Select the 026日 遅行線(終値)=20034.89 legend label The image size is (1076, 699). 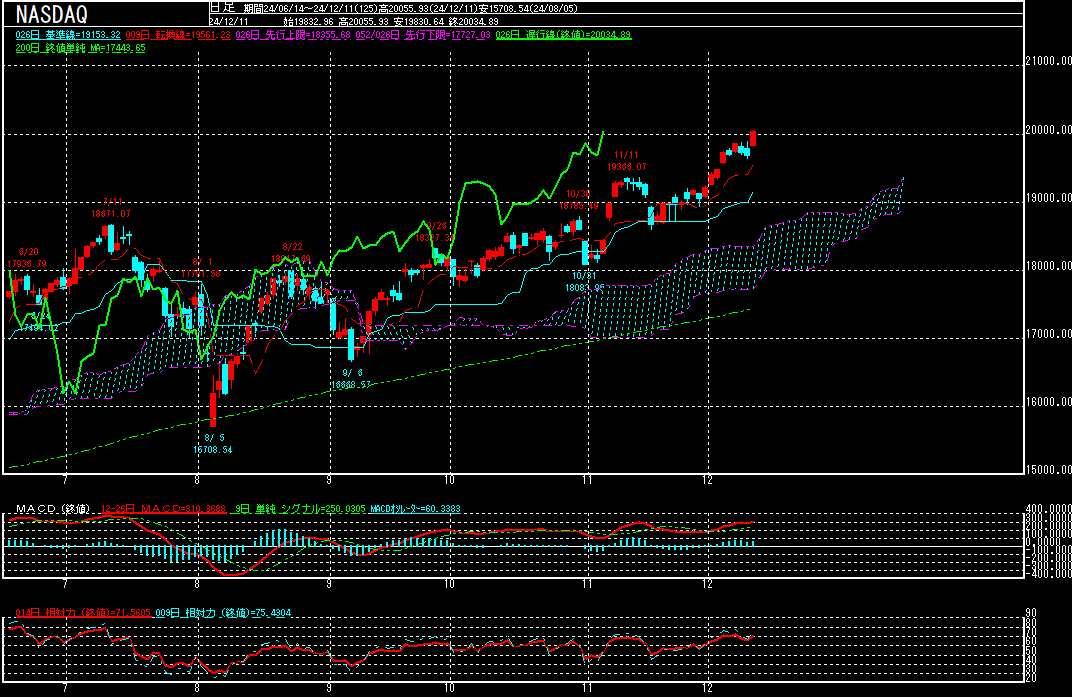[x=563, y=35]
